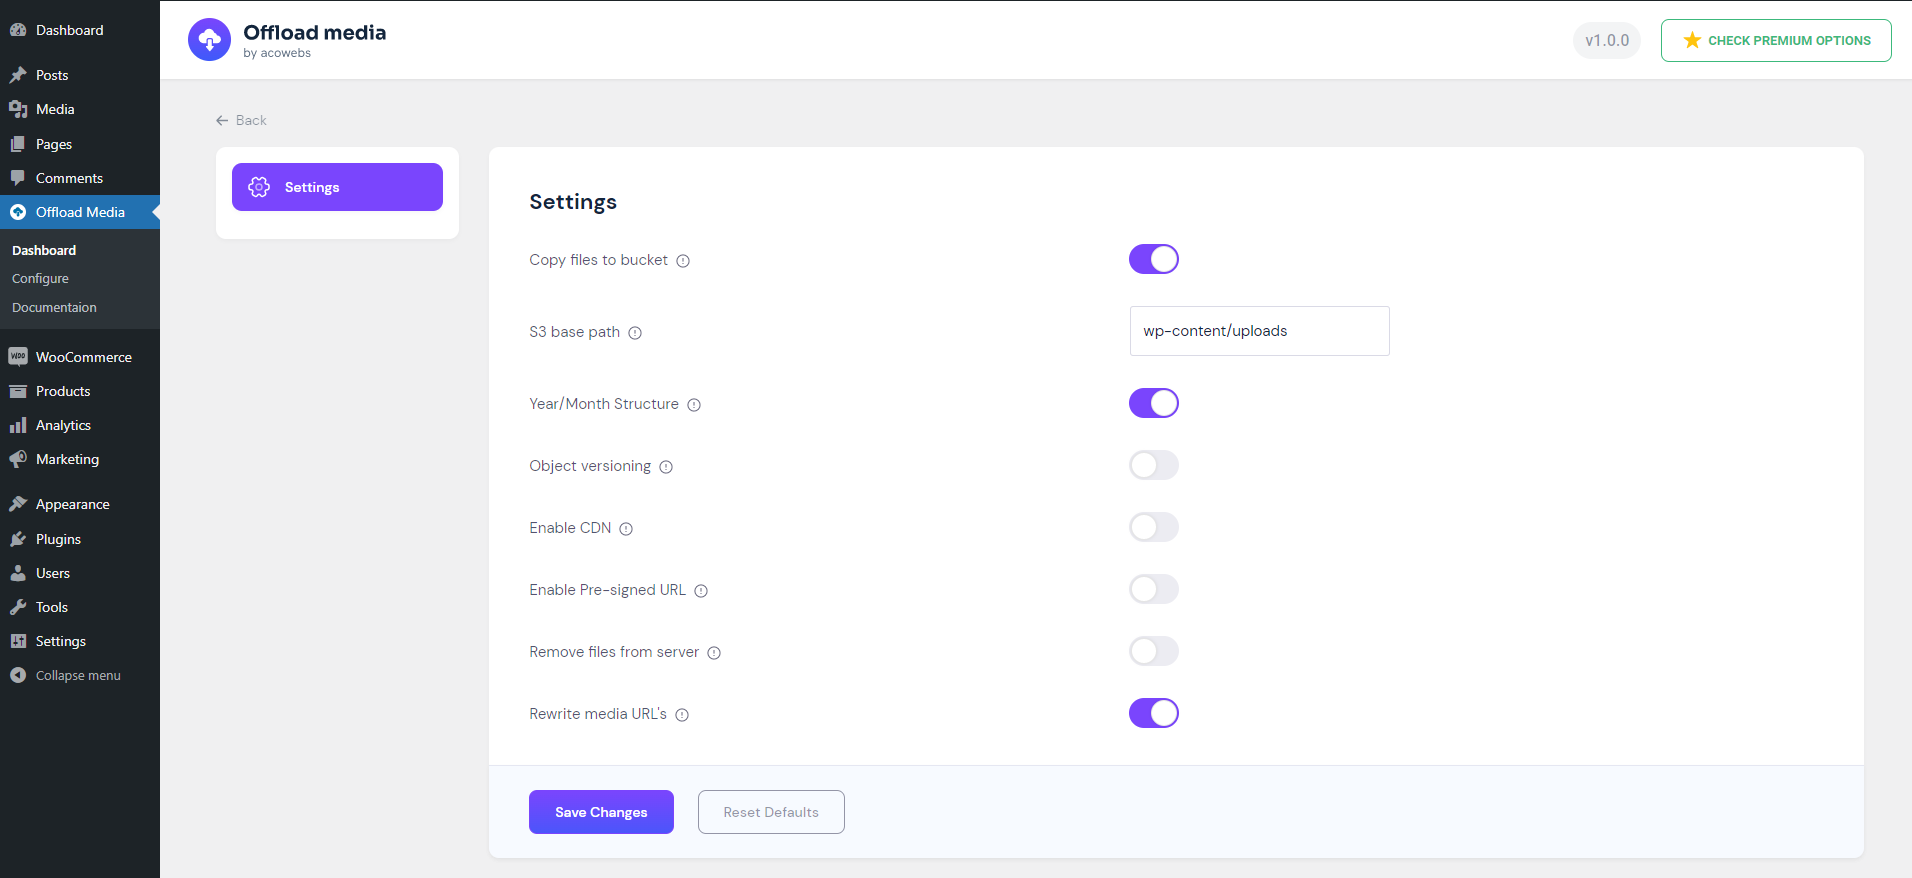Select the Settings tab in left panel

pos(337,187)
